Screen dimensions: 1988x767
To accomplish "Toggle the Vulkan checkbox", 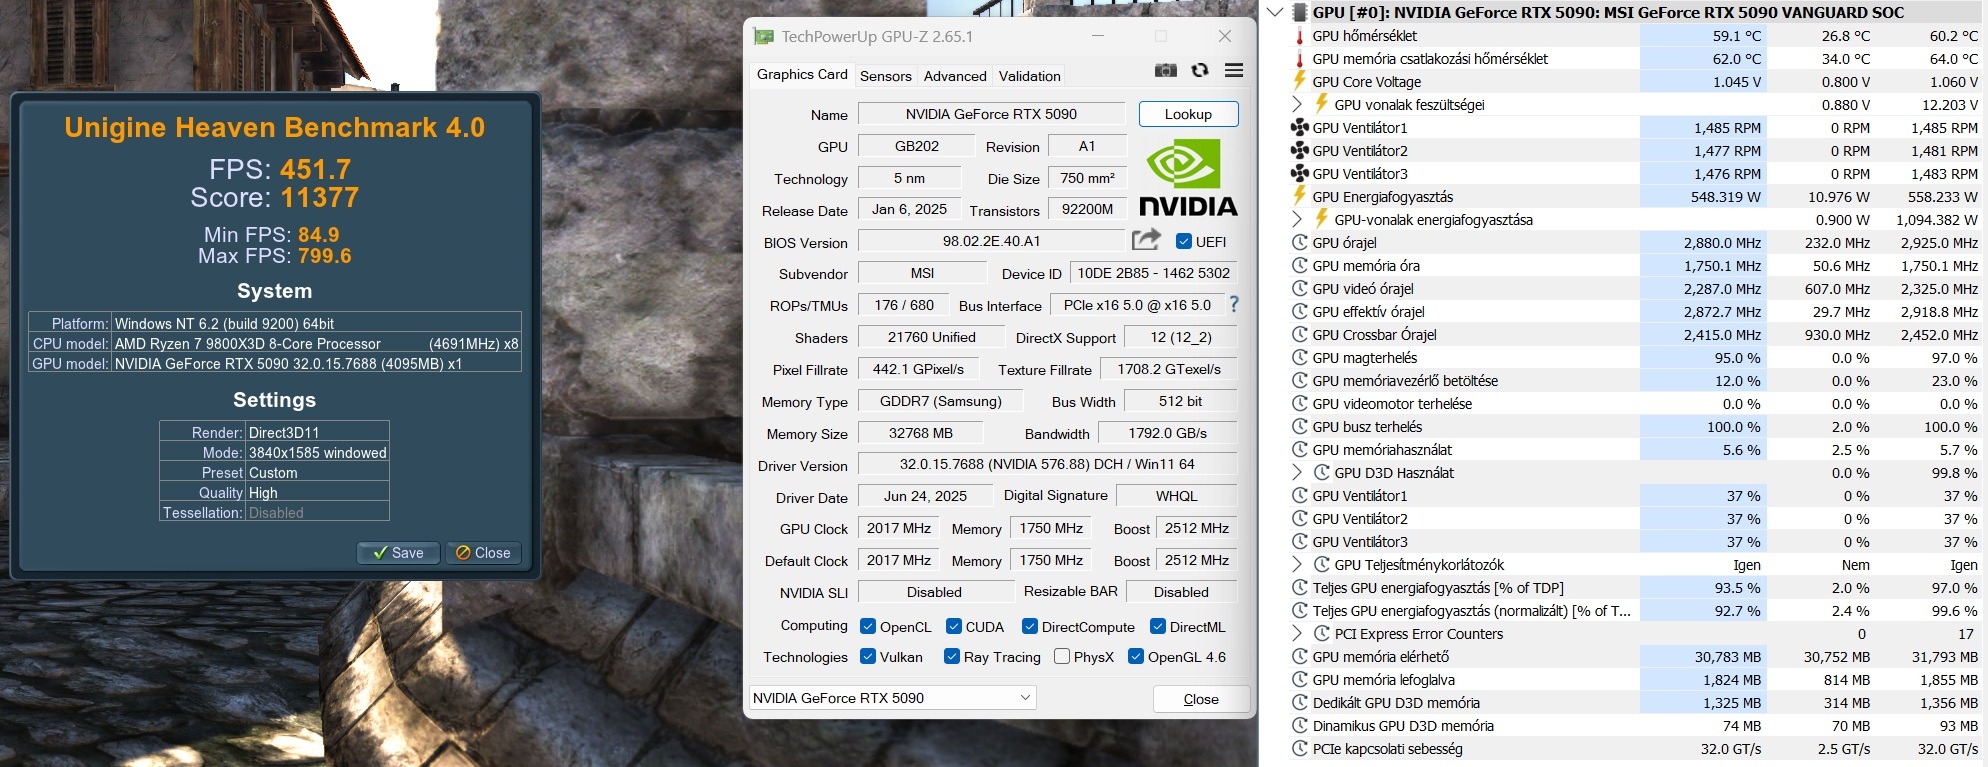I will [x=868, y=656].
